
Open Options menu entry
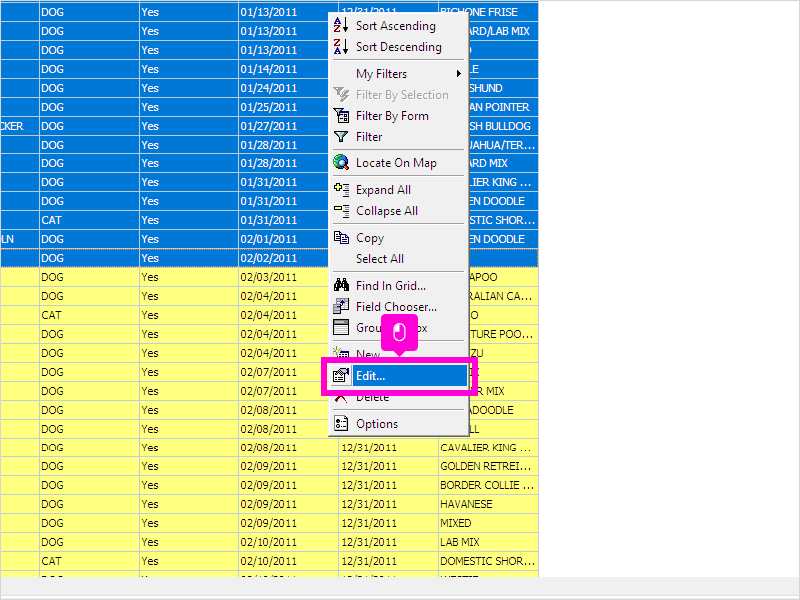(377, 424)
